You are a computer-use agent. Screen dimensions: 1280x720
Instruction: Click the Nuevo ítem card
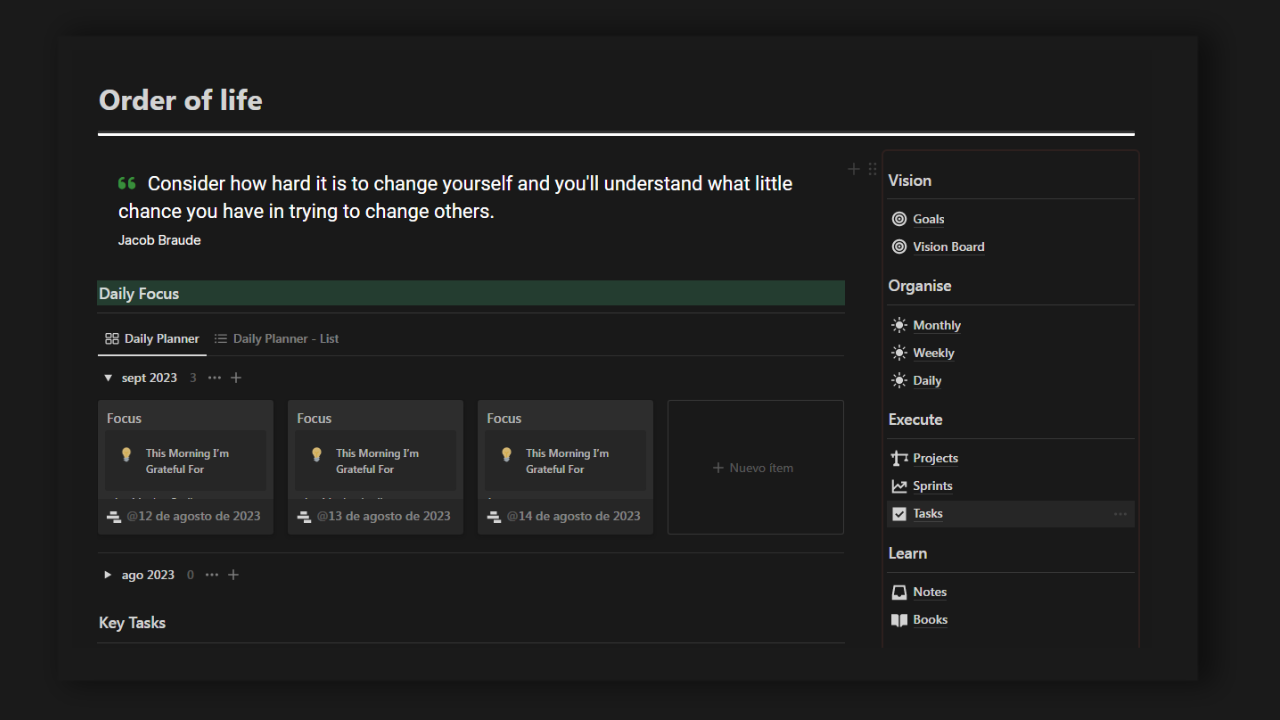[755, 467]
